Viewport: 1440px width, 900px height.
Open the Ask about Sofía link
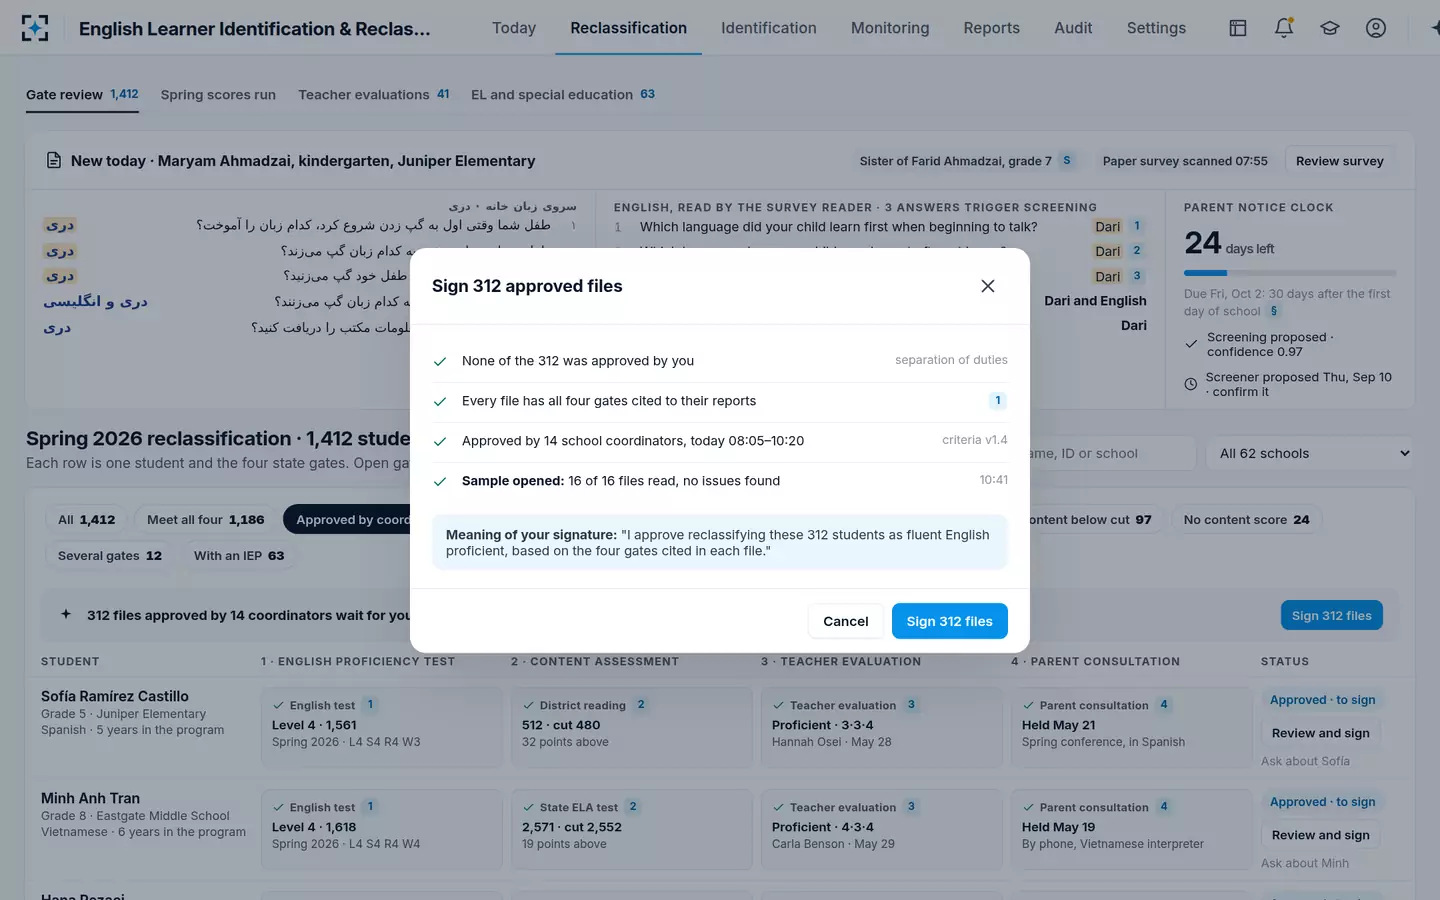point(1305,761)
